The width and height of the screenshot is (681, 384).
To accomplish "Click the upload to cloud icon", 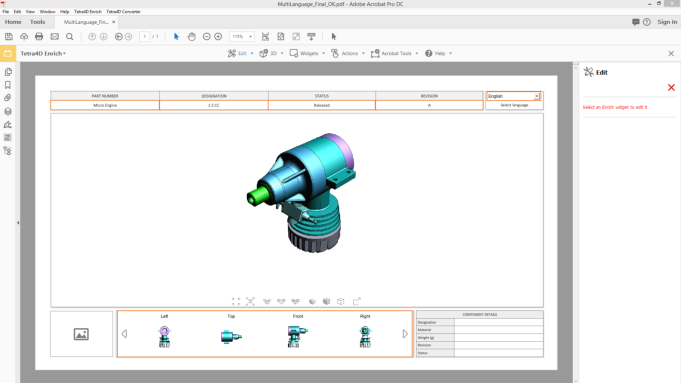I will click(x=24, y=36).
